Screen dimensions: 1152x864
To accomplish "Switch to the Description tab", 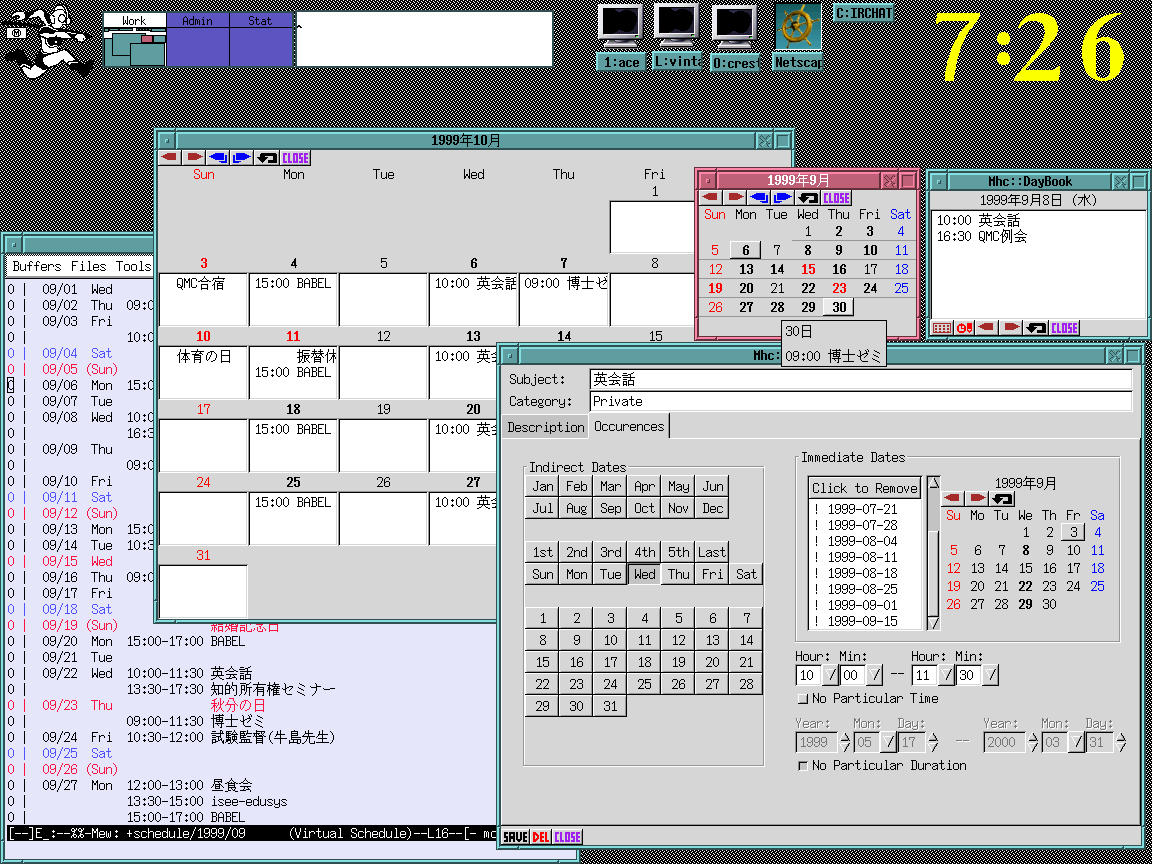I will [x=545, y=427].
